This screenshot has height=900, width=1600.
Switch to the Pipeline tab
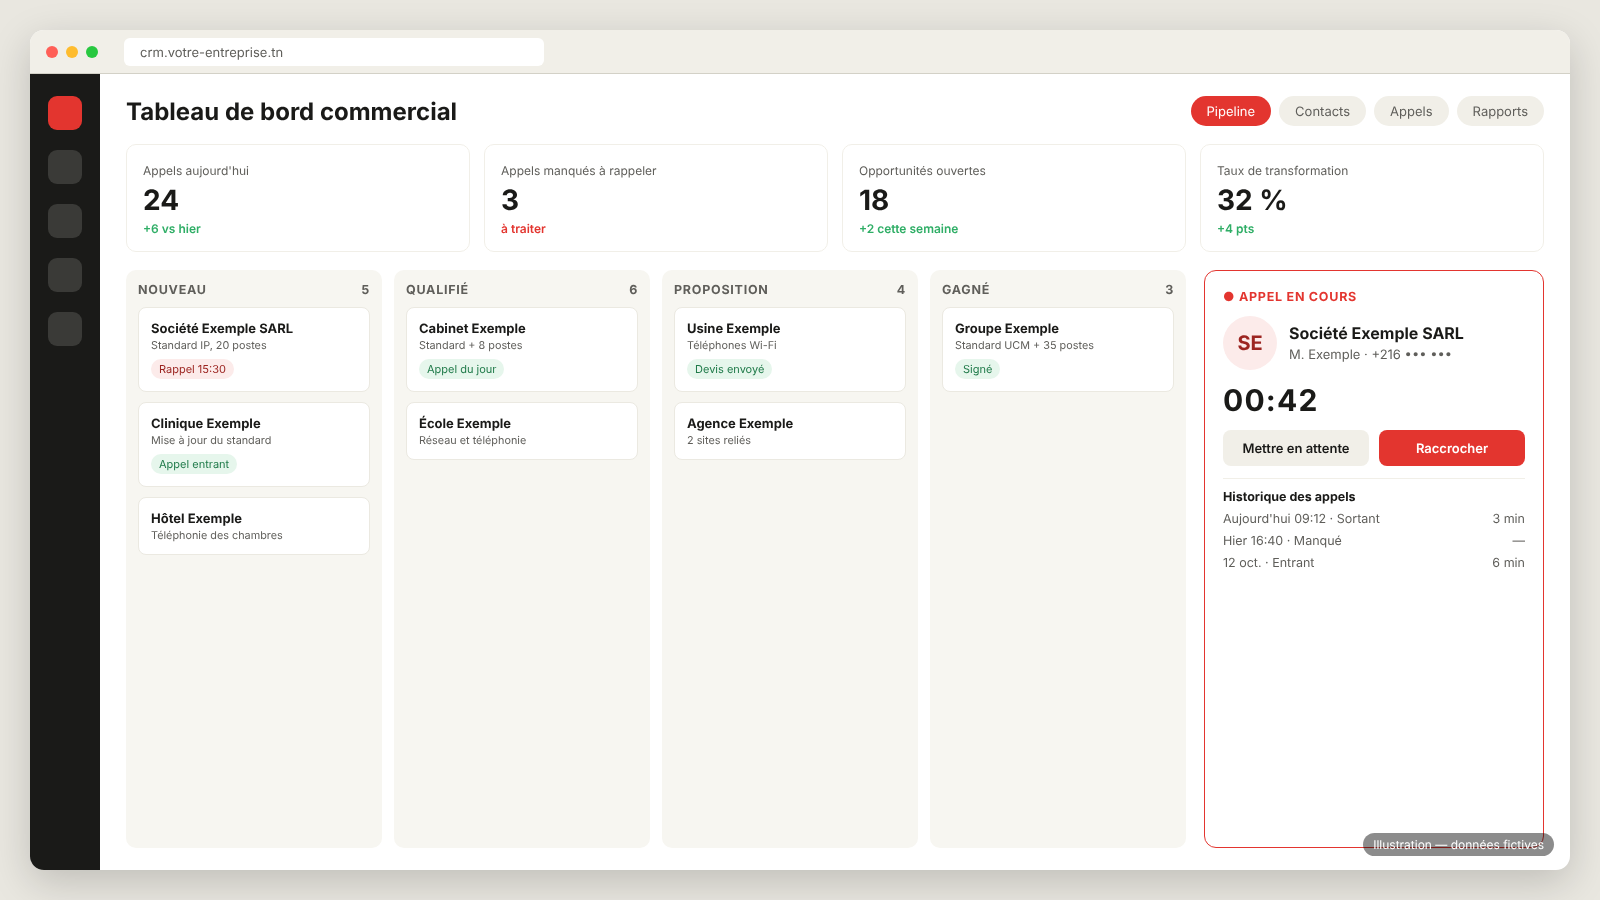(1230, 111)
